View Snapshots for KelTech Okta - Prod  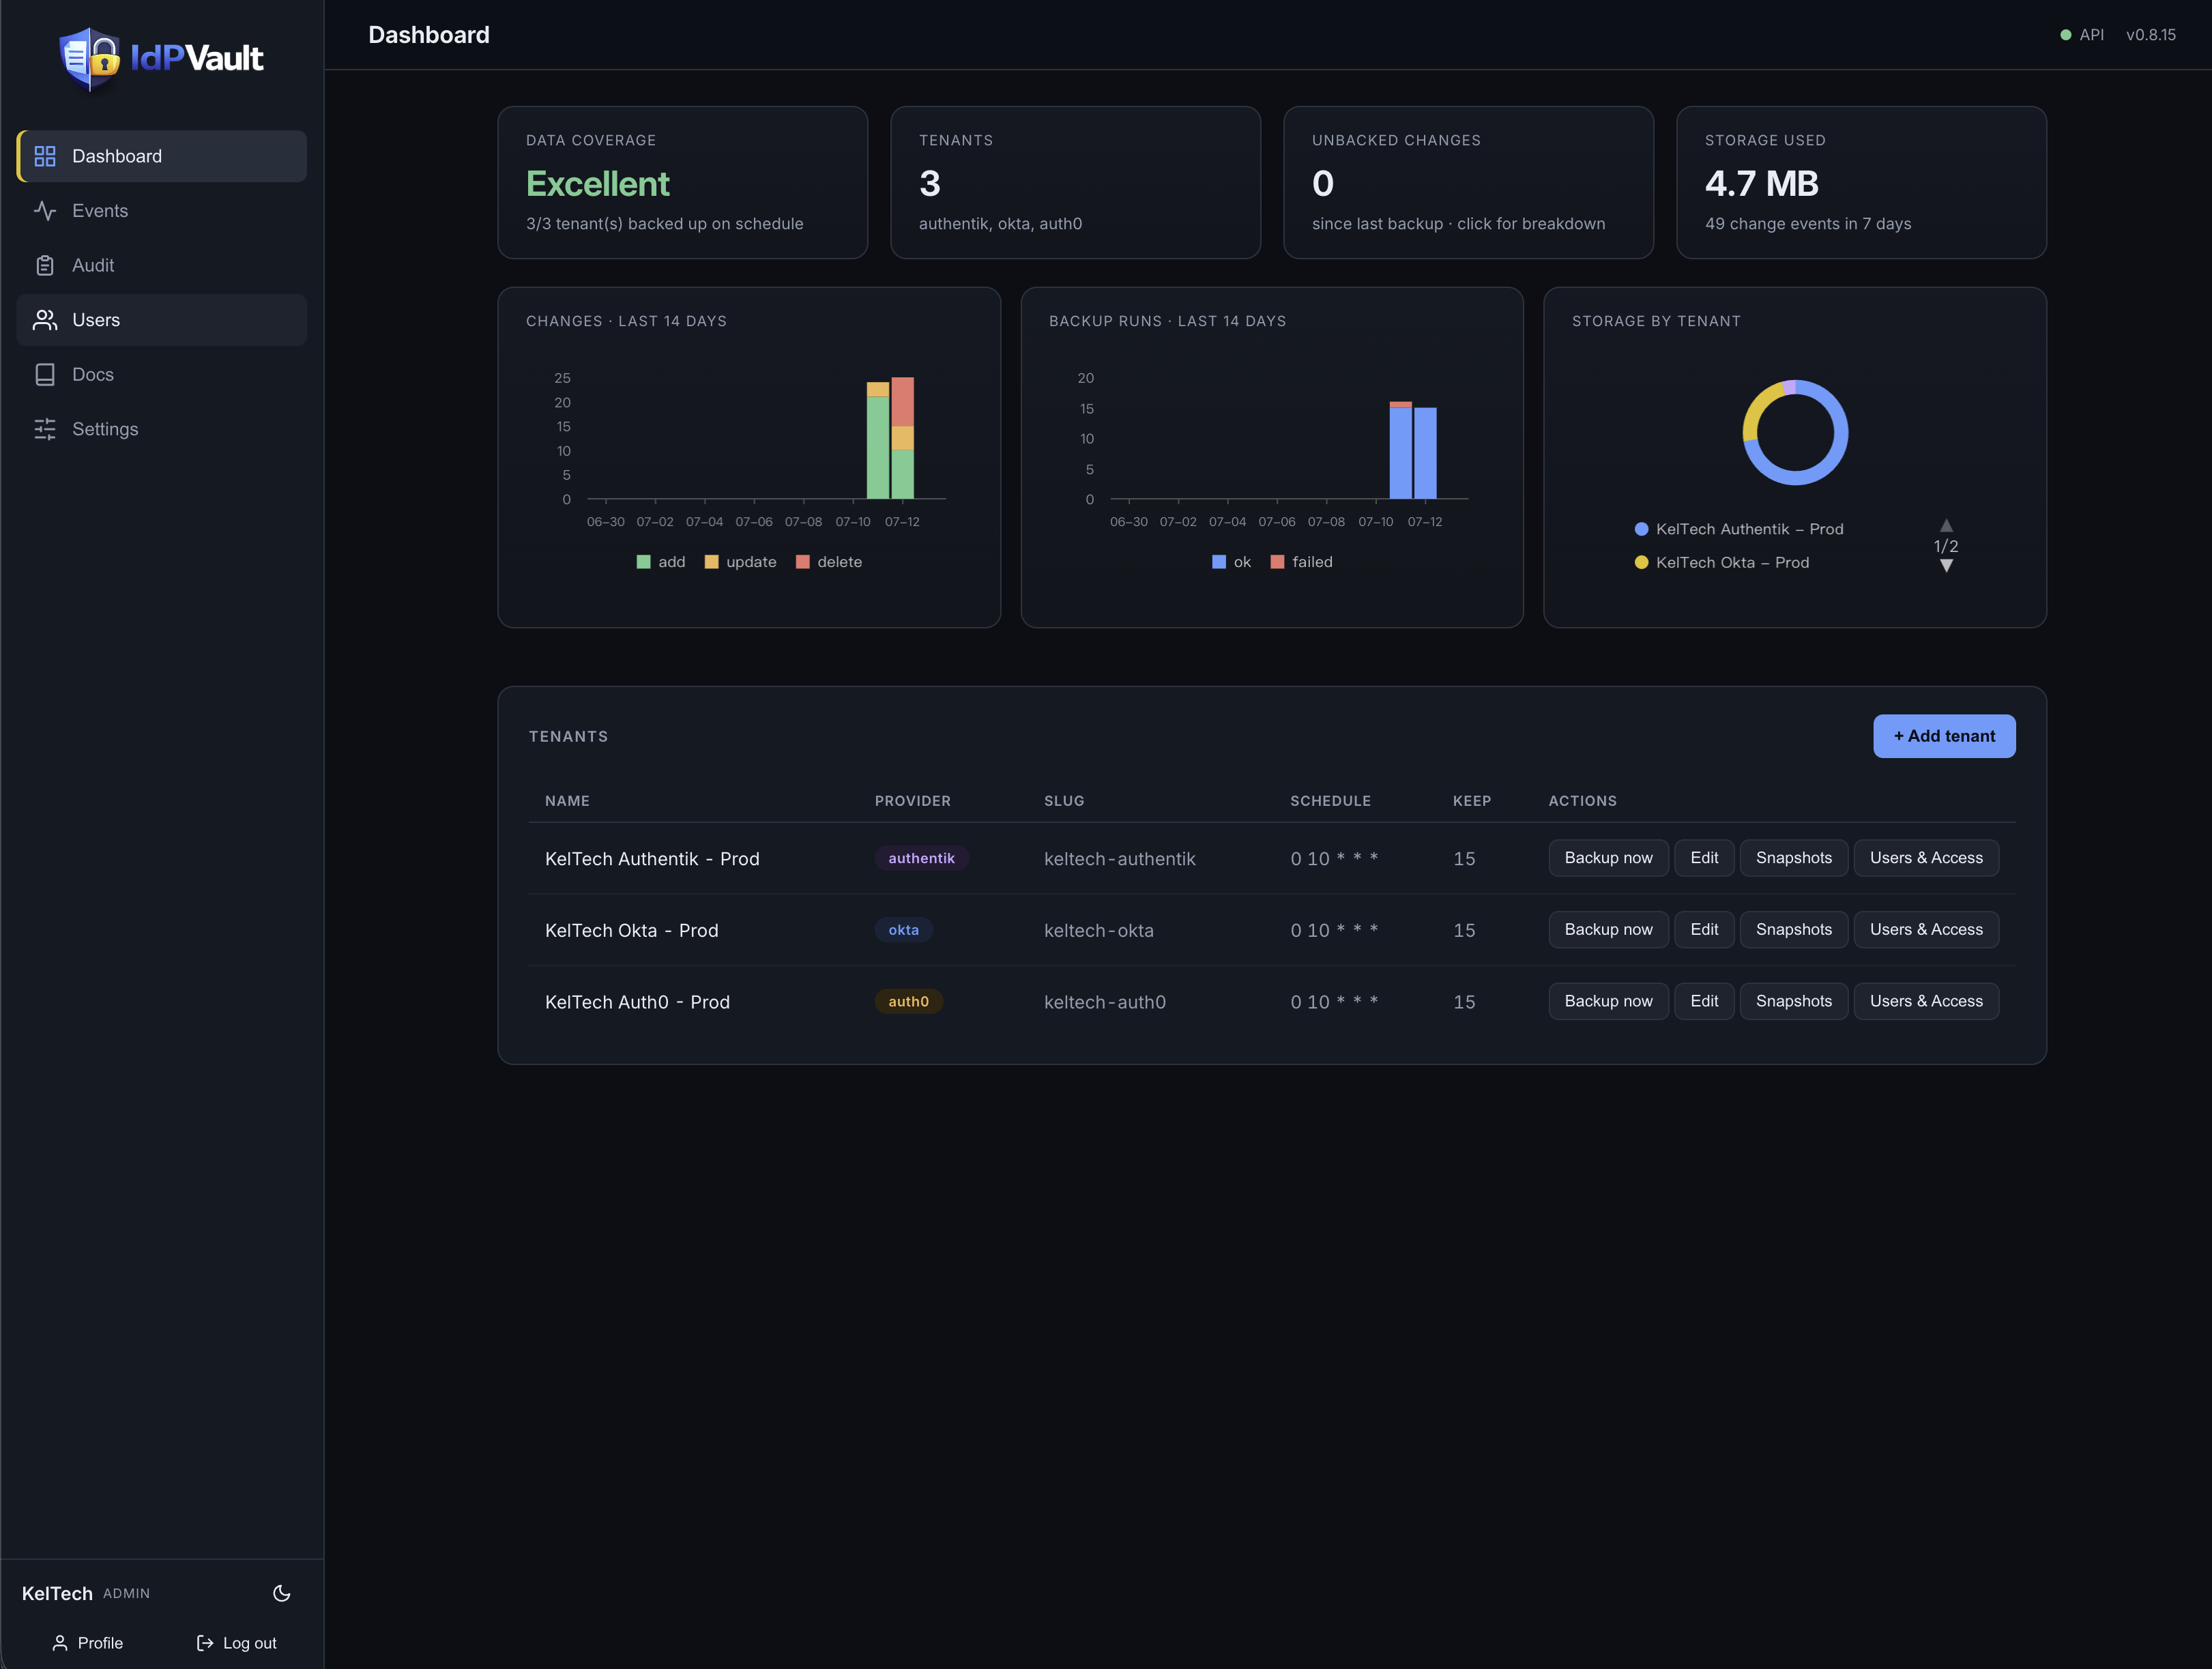(1794, 930)
